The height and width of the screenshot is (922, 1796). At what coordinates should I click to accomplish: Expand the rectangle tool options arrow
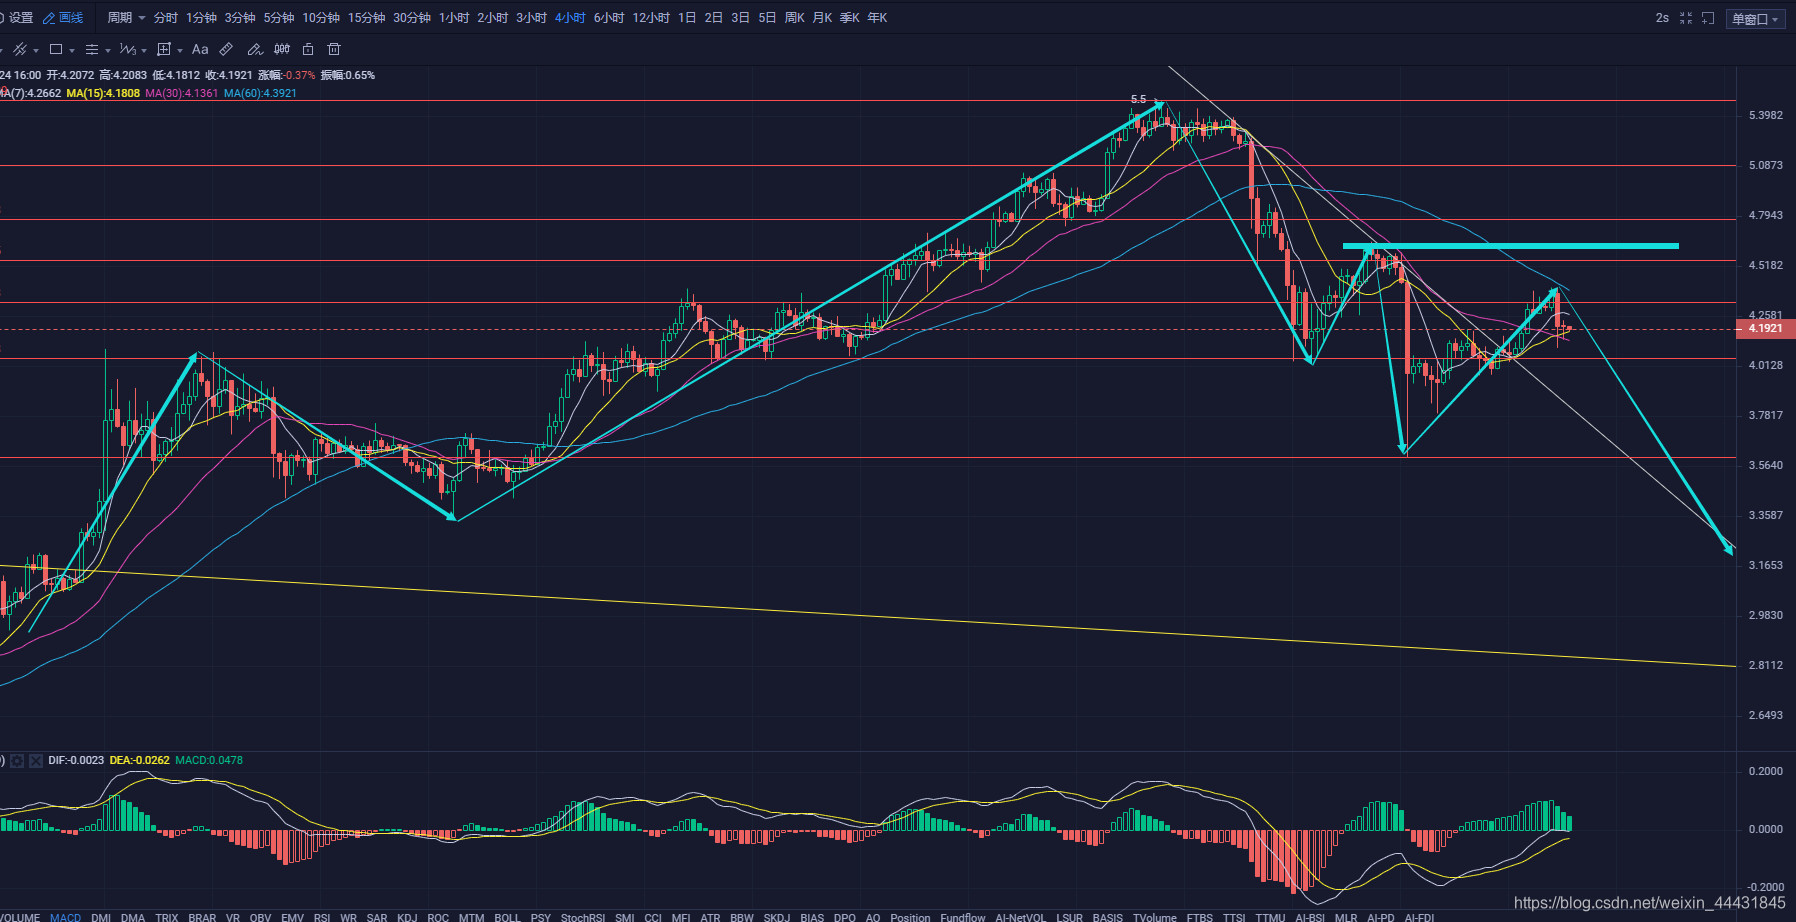click(72, 50)
